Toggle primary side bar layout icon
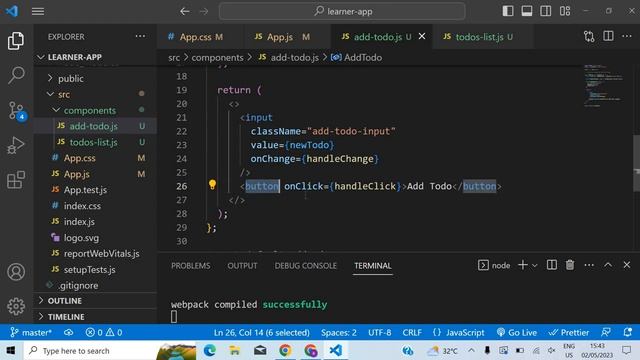 tap(508, 11)
